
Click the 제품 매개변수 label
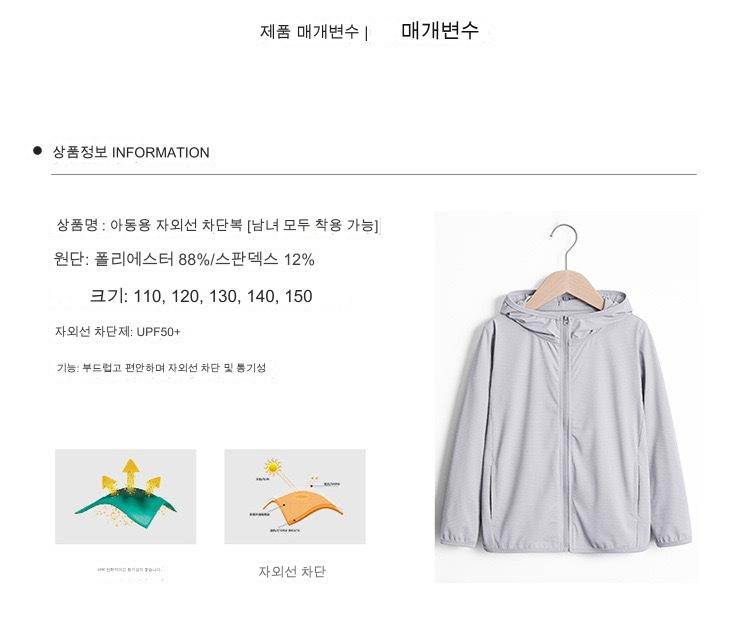(309, 32)
